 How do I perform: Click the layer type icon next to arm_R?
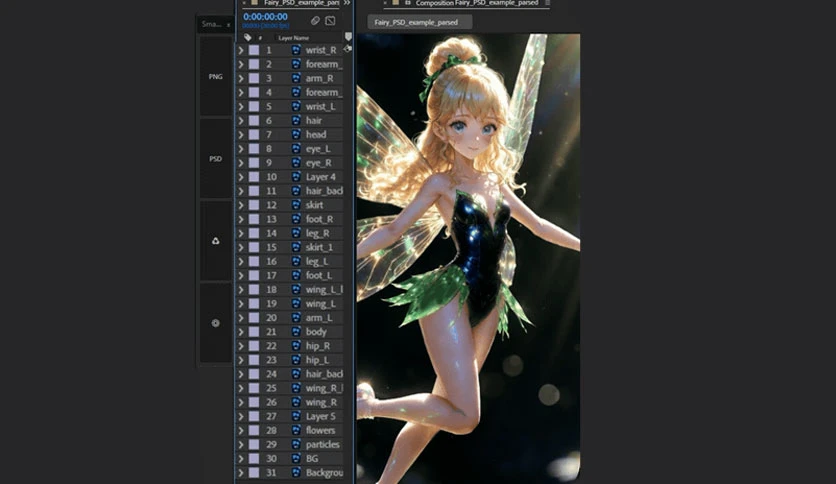coord(296,78)
